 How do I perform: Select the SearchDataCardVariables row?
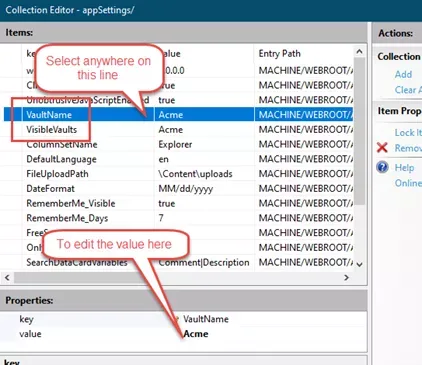click(179, 262)
